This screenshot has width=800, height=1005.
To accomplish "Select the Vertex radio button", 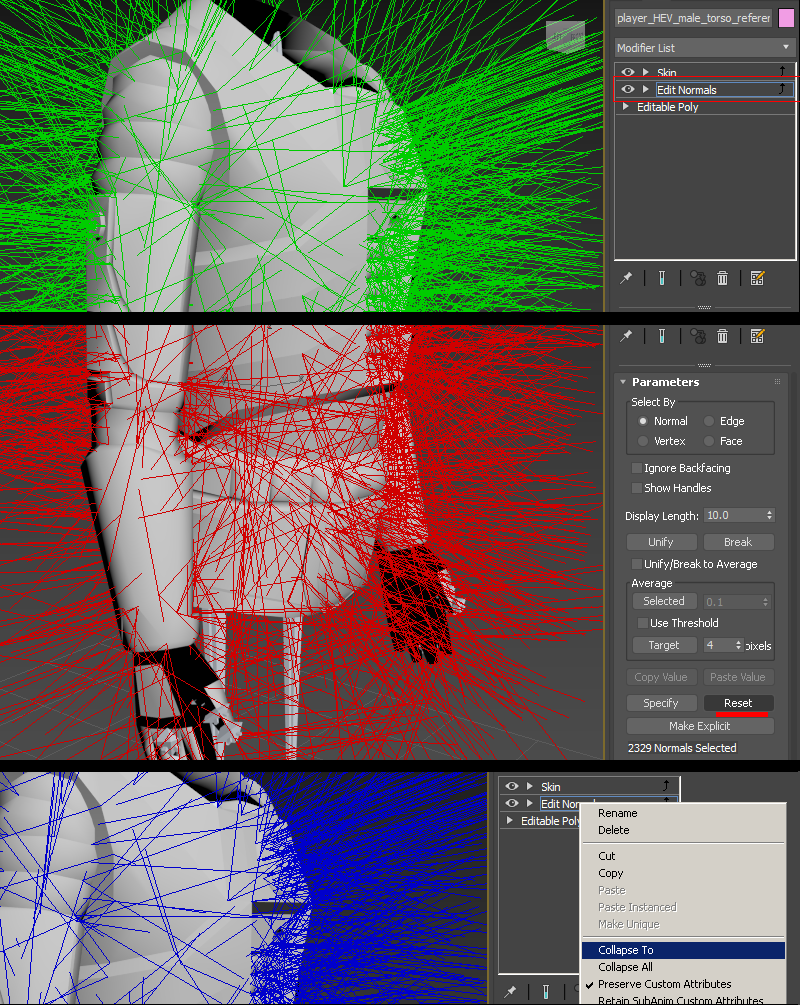I will [643, 441].
